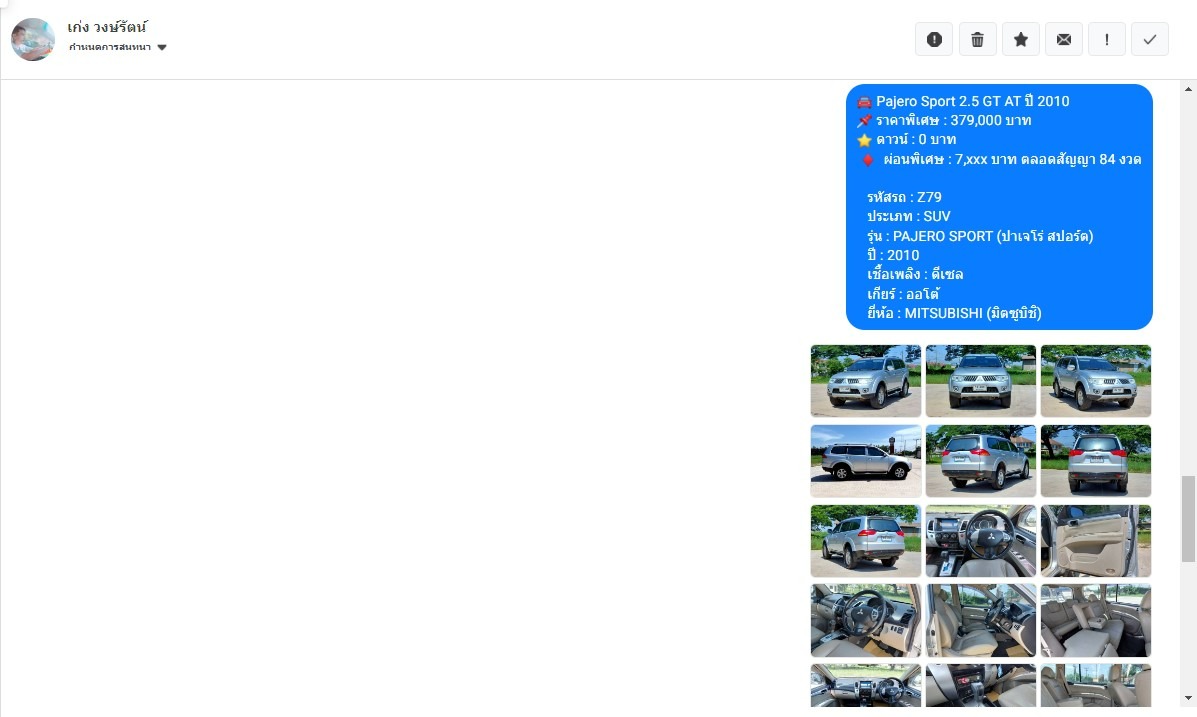This screenshot has height=717, width=1197.
Task: Open the door panel interior photo
Action: point(1095,541)
